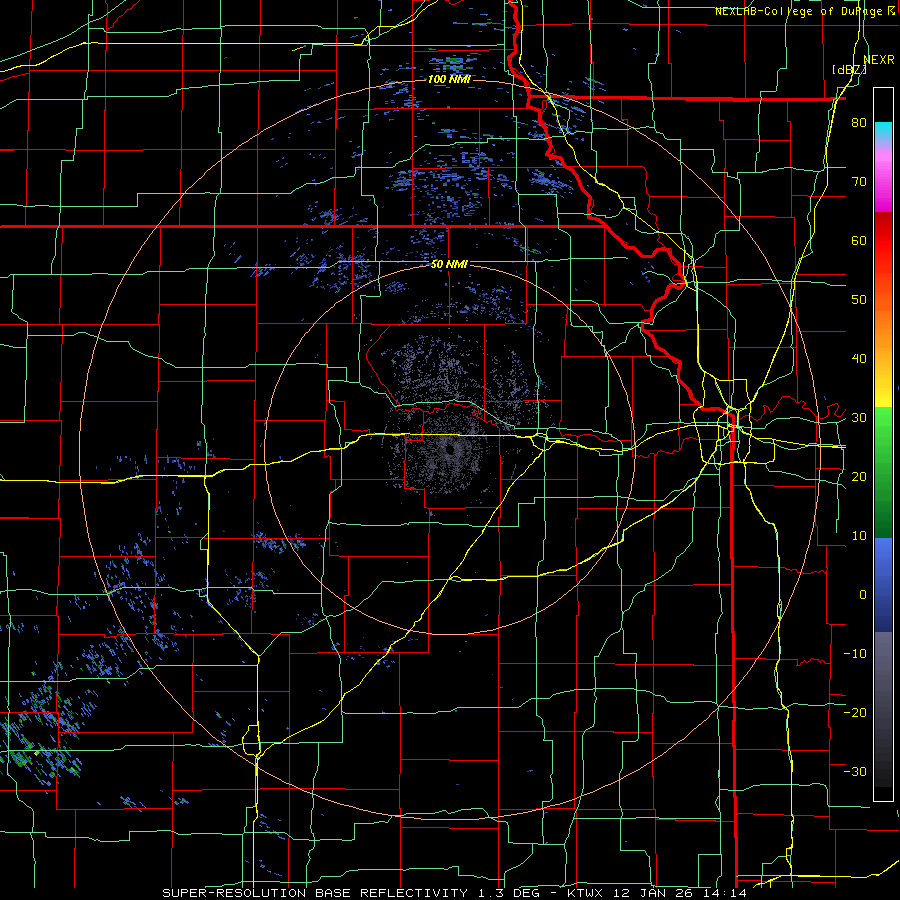Click the -20 dBZ scale value
The height and width of the screenshot is (900, 900).
pos(855,713)
